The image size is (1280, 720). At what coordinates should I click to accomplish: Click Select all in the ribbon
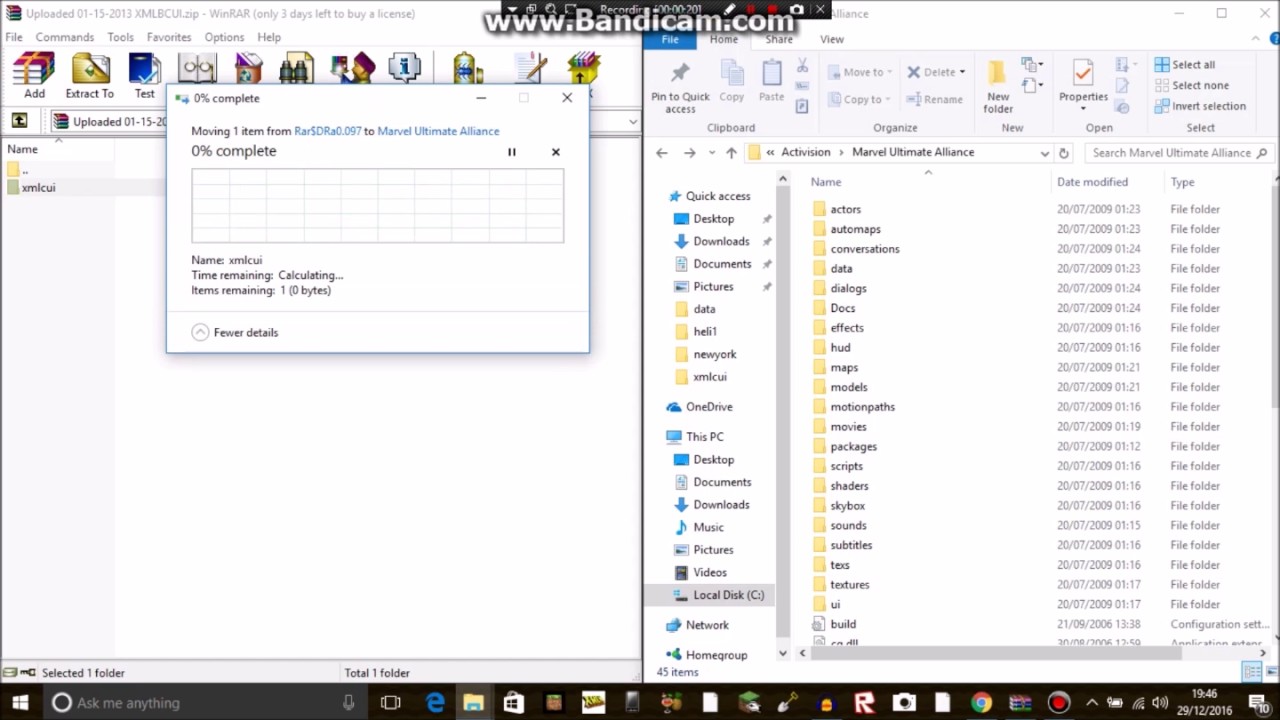tap(1185, 64)
